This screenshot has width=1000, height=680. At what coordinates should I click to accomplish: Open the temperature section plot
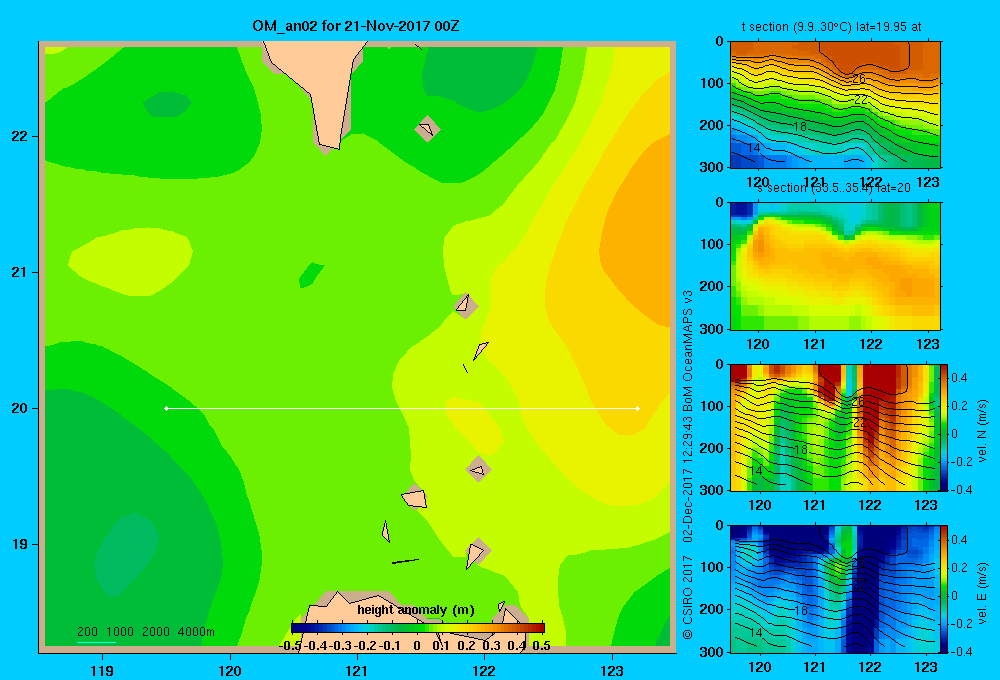[x=835, y=104]
